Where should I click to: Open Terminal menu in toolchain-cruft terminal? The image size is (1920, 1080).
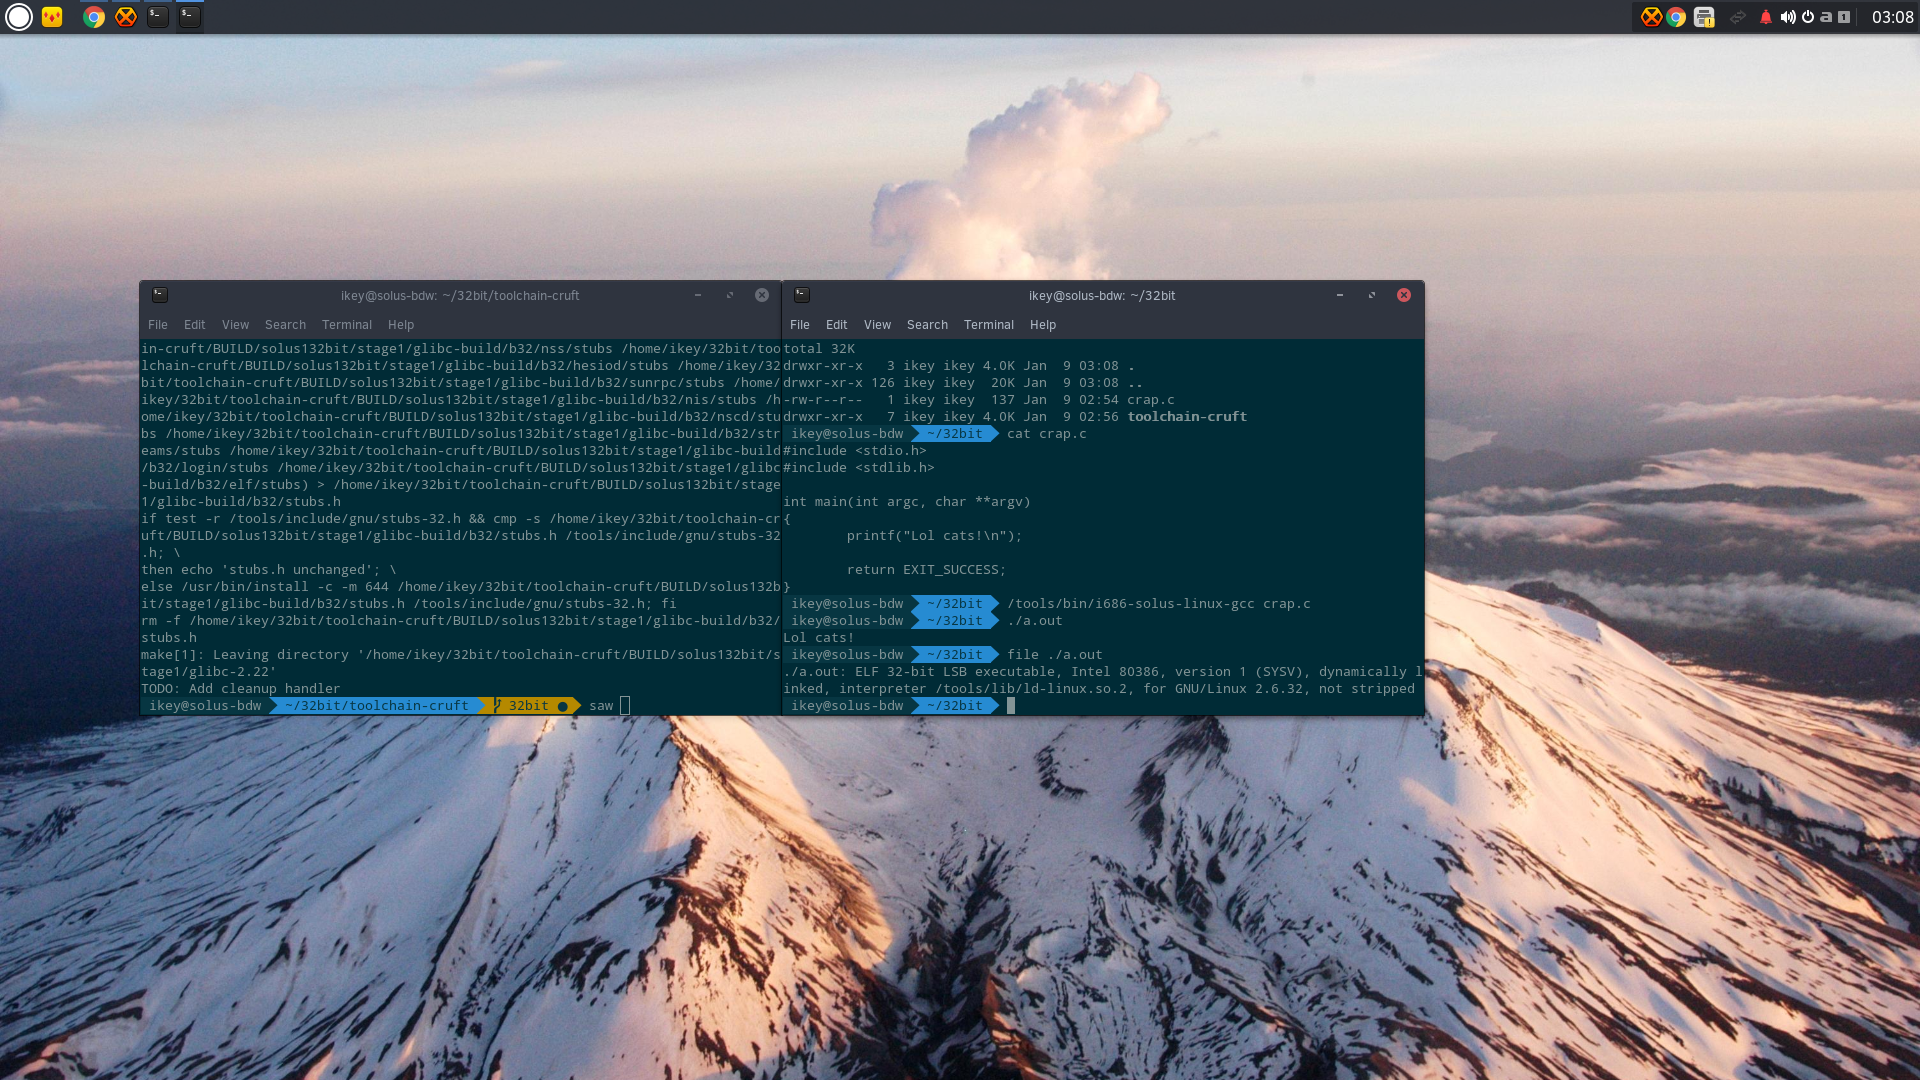[347, 325]
